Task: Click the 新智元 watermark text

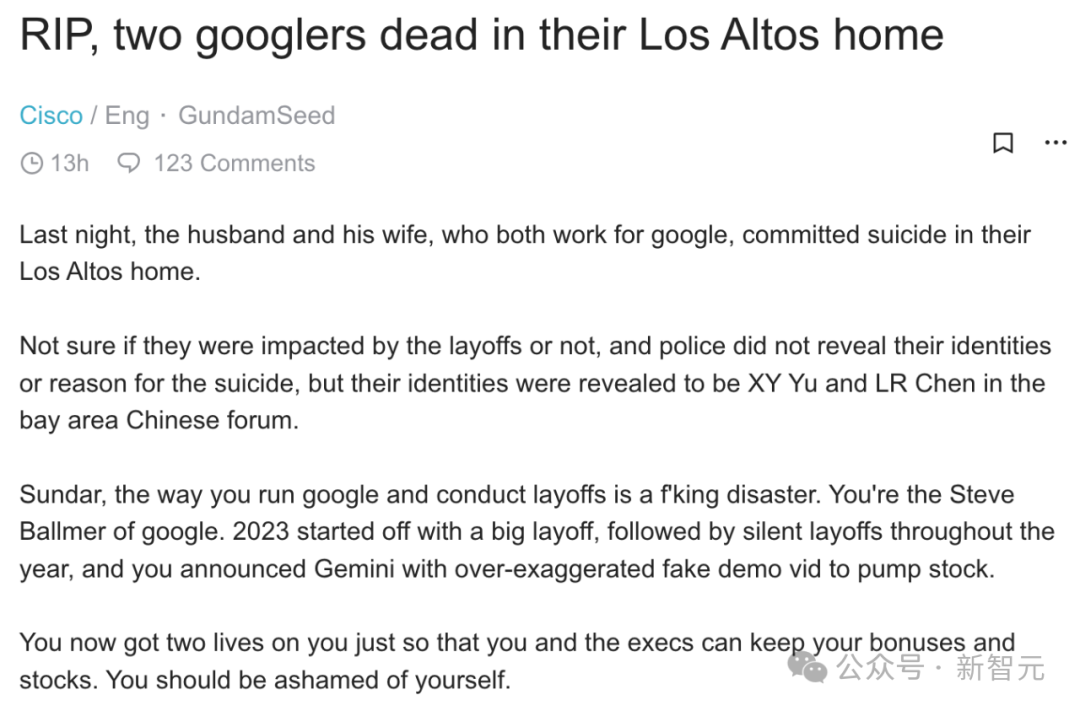Action: pyautogui.click(x=1000, y=667)
